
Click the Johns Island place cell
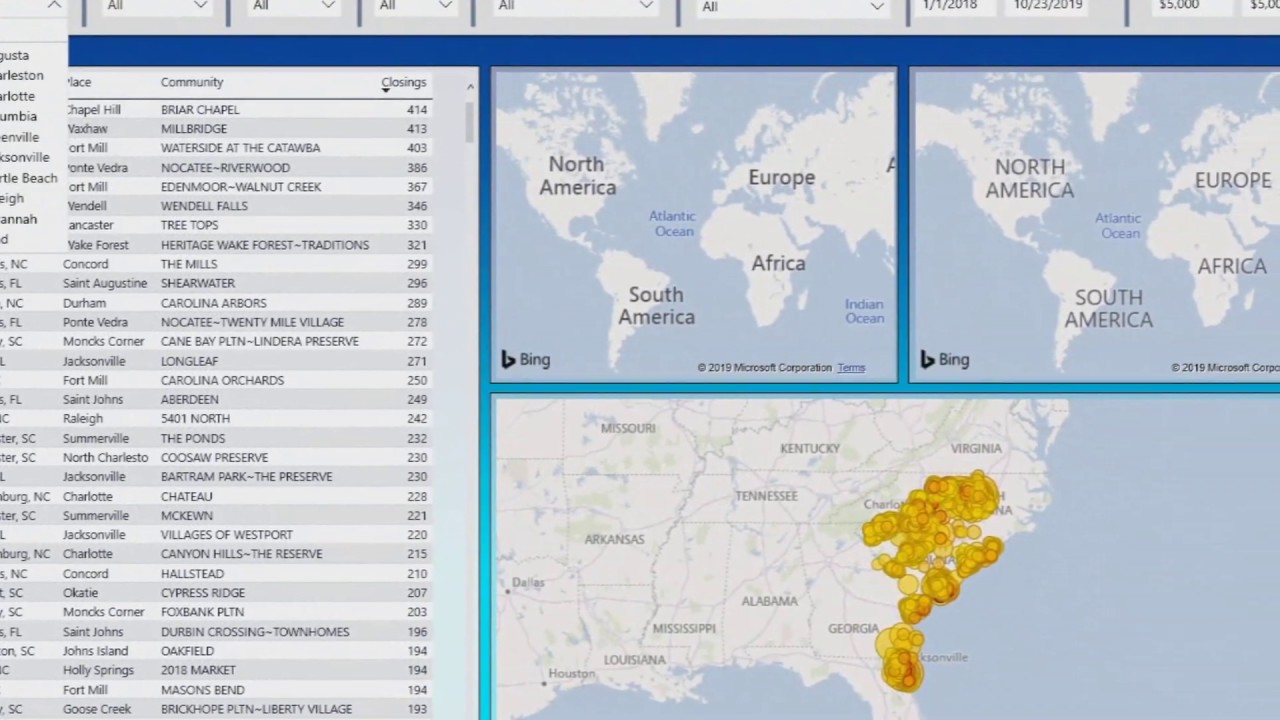point(96,651)
